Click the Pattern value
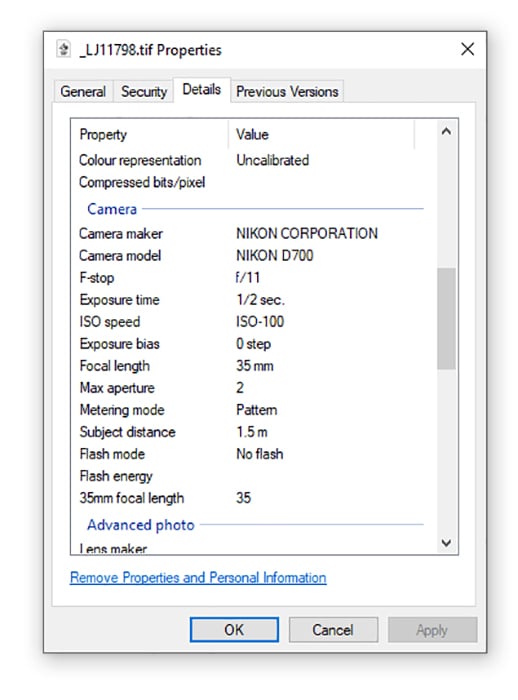This screenshot has width=518, height=700. coord(256,410)
